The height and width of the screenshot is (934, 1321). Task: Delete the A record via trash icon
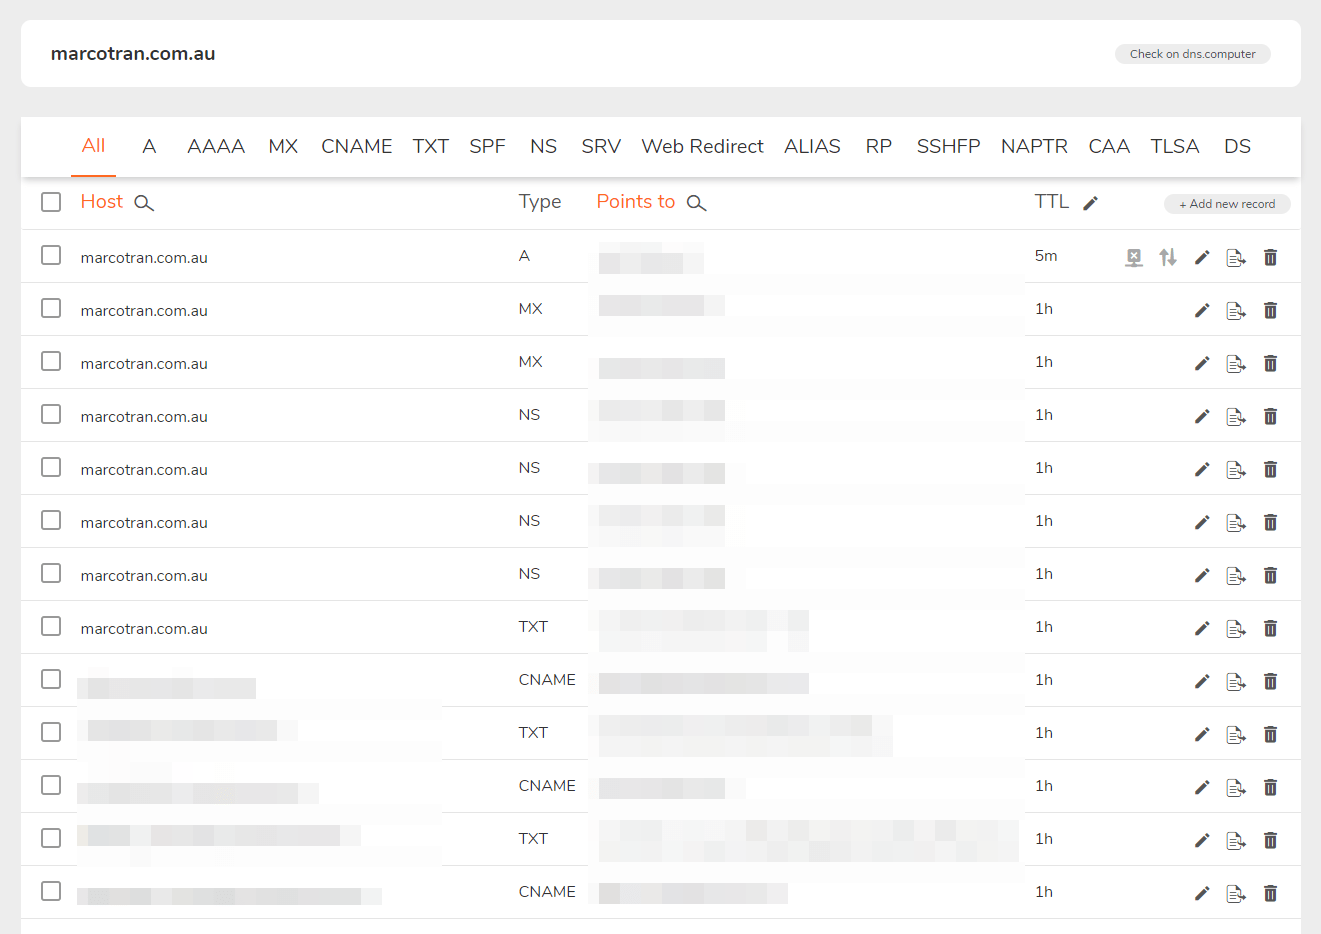pos(1270,257)
